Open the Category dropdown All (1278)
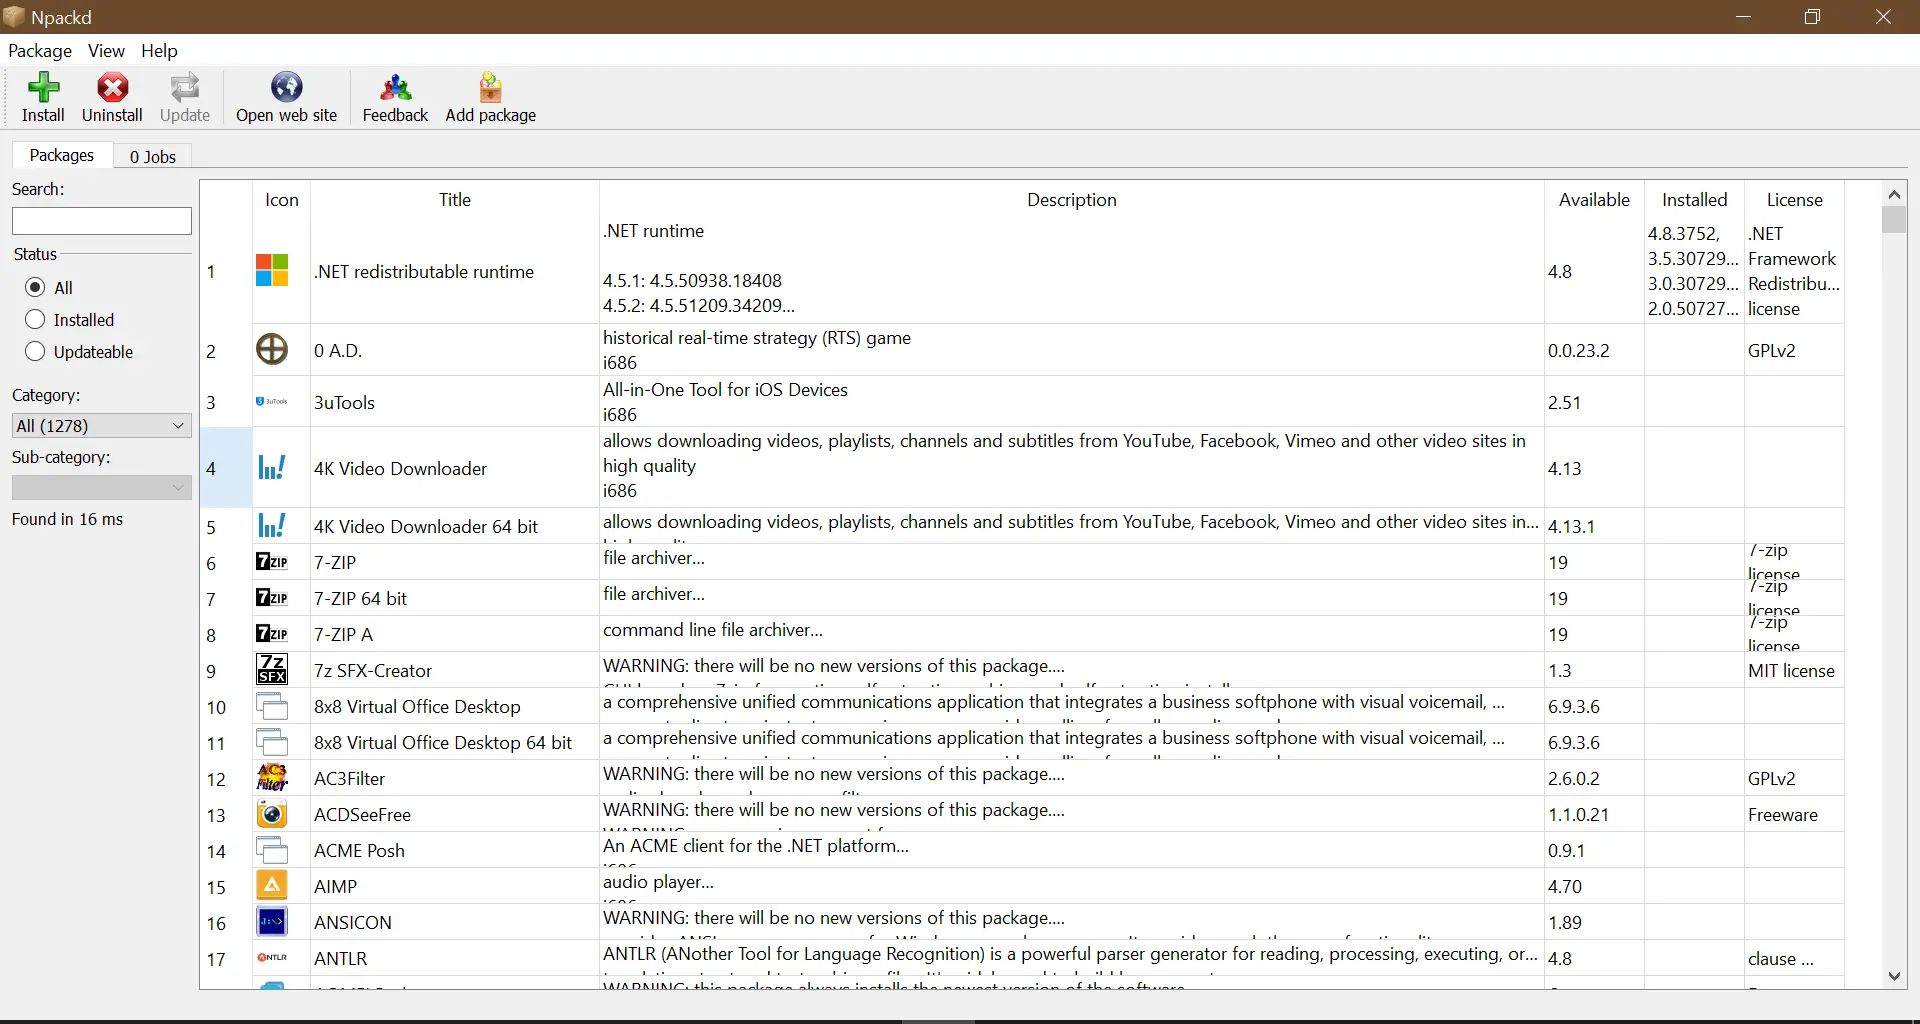Viewport: 1920px width, 1024px height. pyautogui.click(x=101, y=425)
